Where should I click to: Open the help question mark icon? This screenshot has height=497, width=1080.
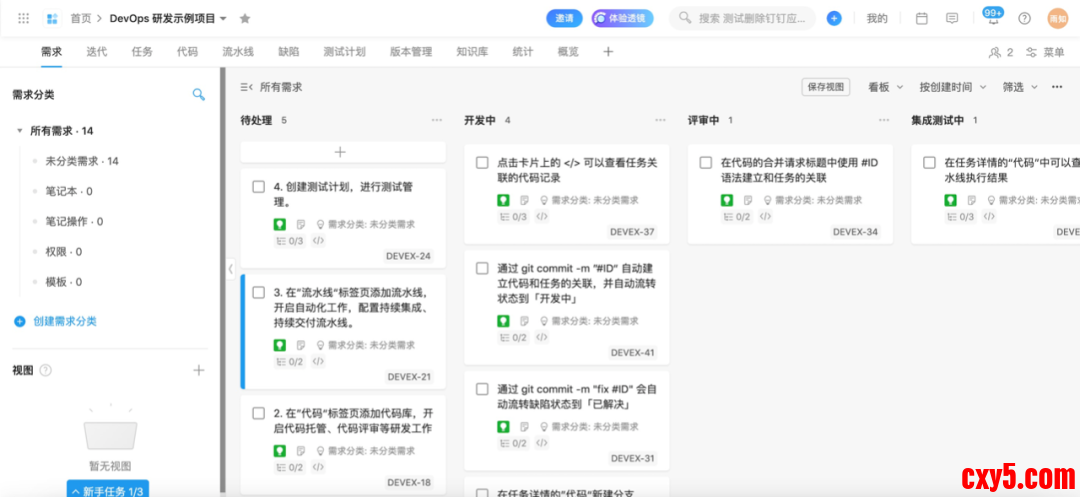1024,18
